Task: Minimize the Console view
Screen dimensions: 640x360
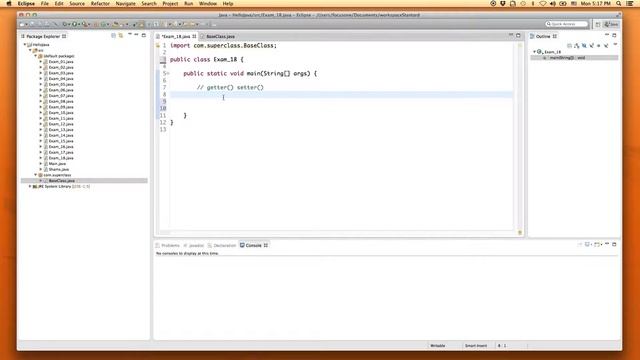Action: click(607, 244)
